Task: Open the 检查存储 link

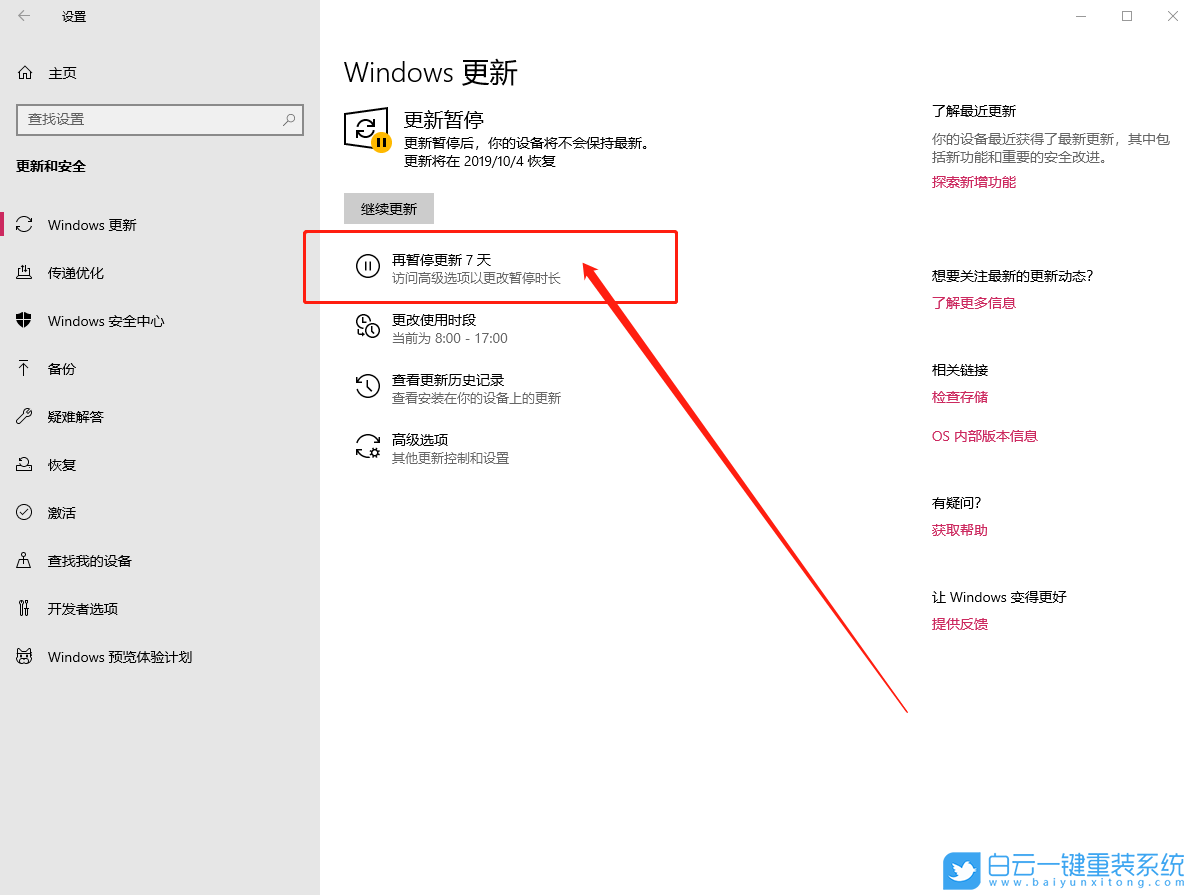Action: tap(959, 396)
